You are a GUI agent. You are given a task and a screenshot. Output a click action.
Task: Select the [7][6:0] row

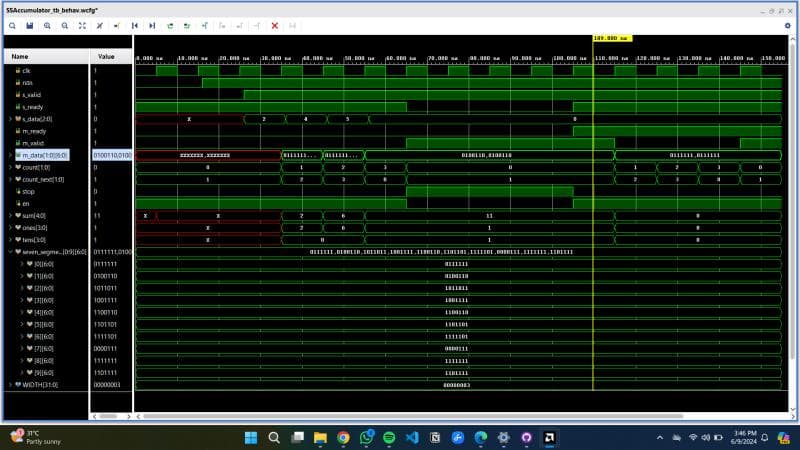tap(46, 348)
